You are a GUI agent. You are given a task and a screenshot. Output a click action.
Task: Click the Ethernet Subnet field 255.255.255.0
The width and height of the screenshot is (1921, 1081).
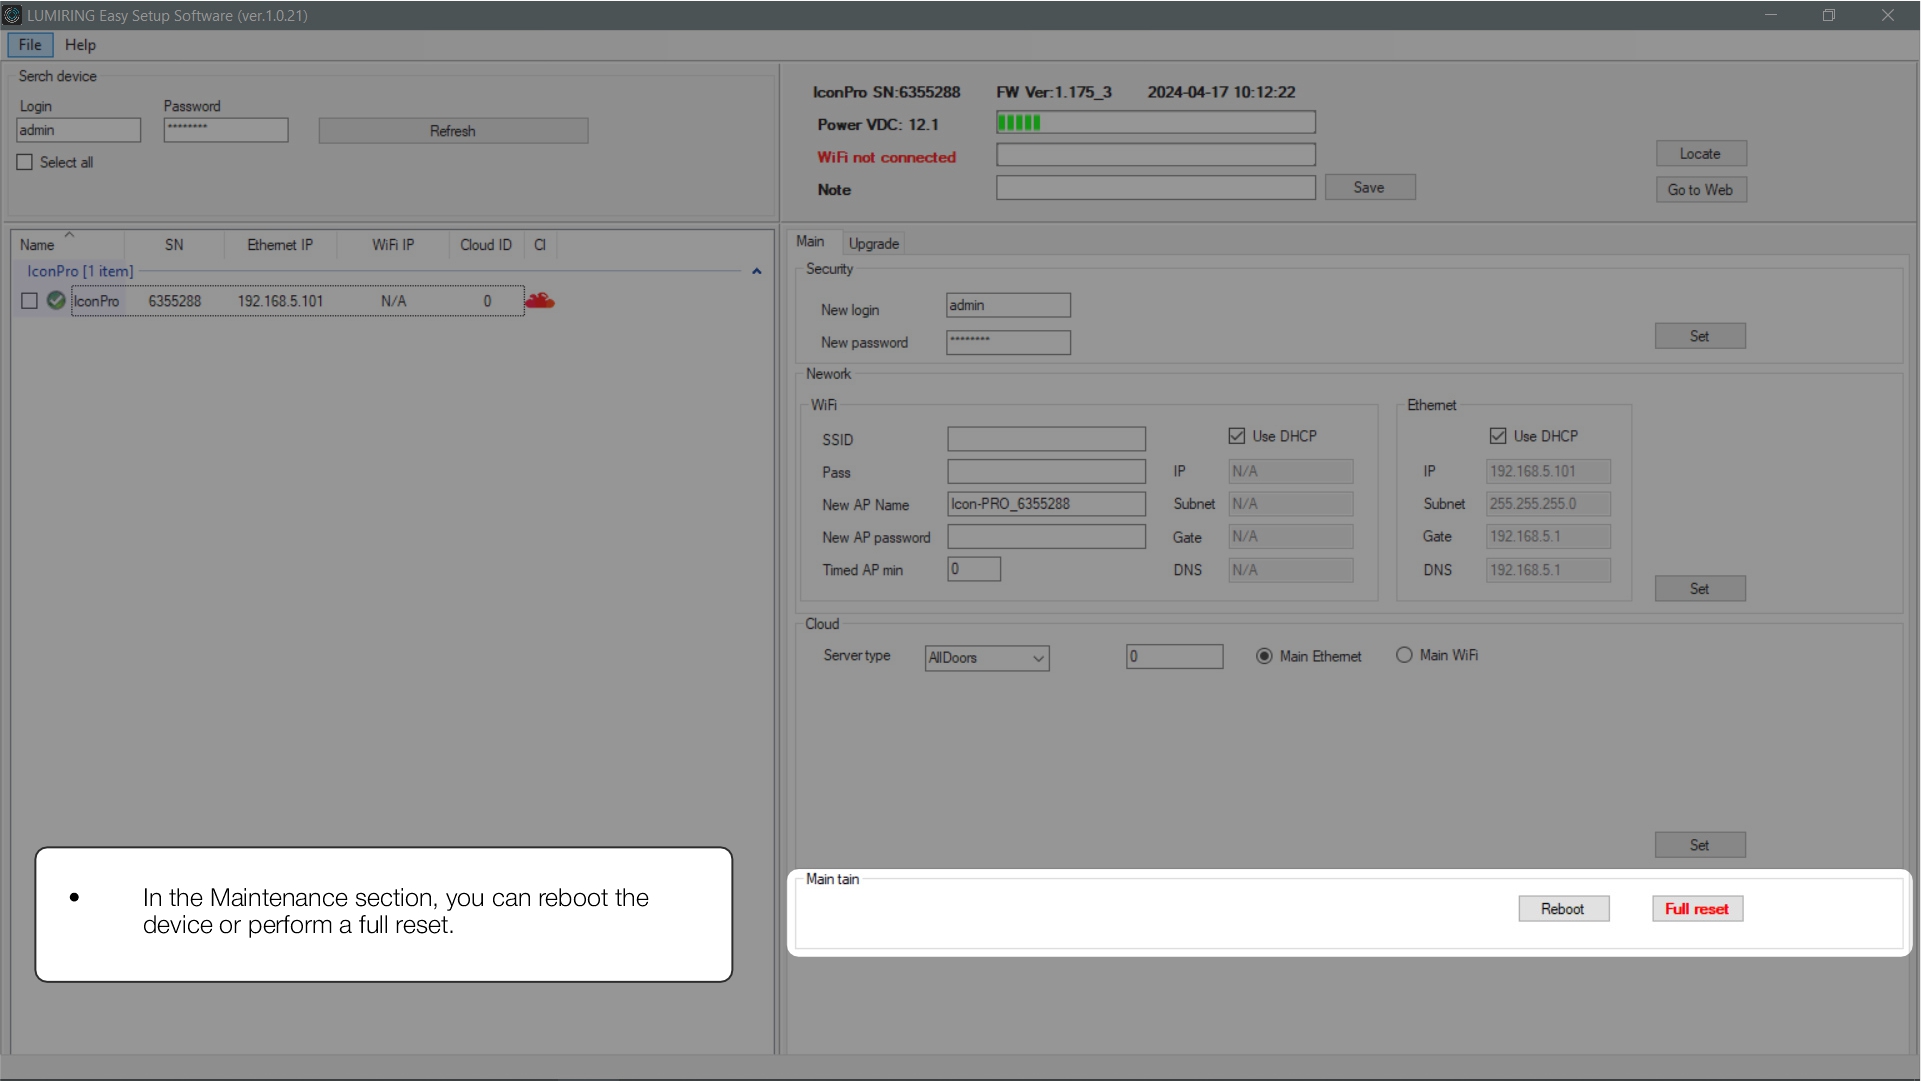pyautogui.click(x=1548, y=504)
